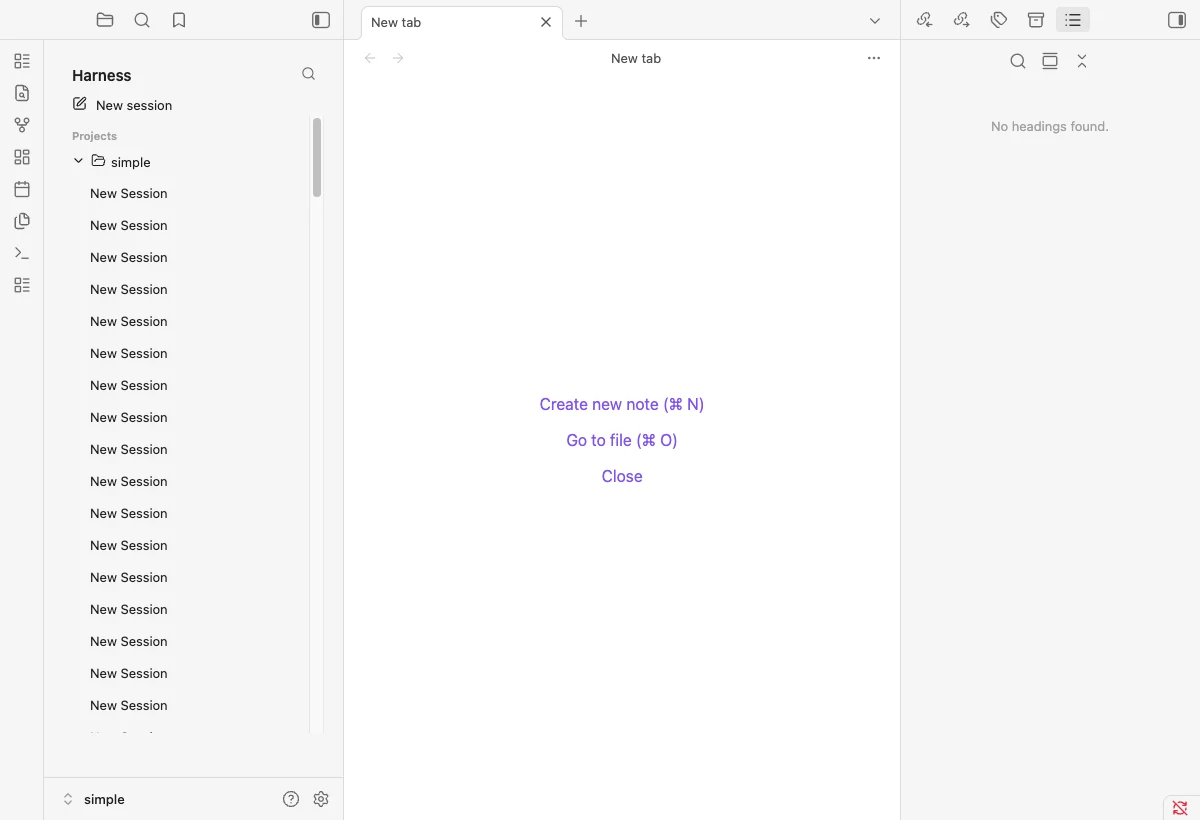
Task: Collapse the left sidebar with toggle icon
Action: (321, 20)
